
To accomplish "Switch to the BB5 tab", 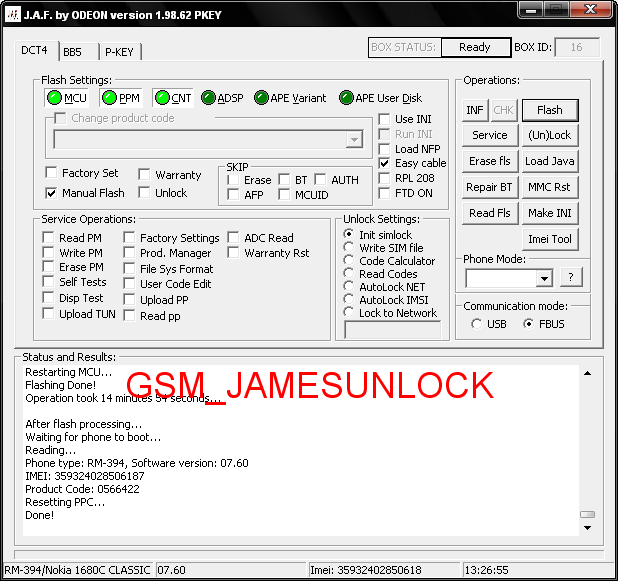I will point(72,51).
